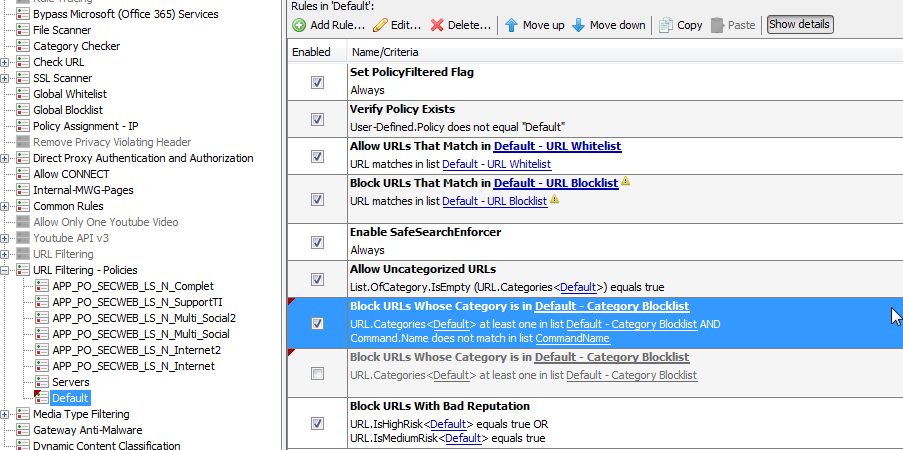The image size is (903, 450).
Task: Click the Global Blocklist rule set icon
Action: coord(23,110)
